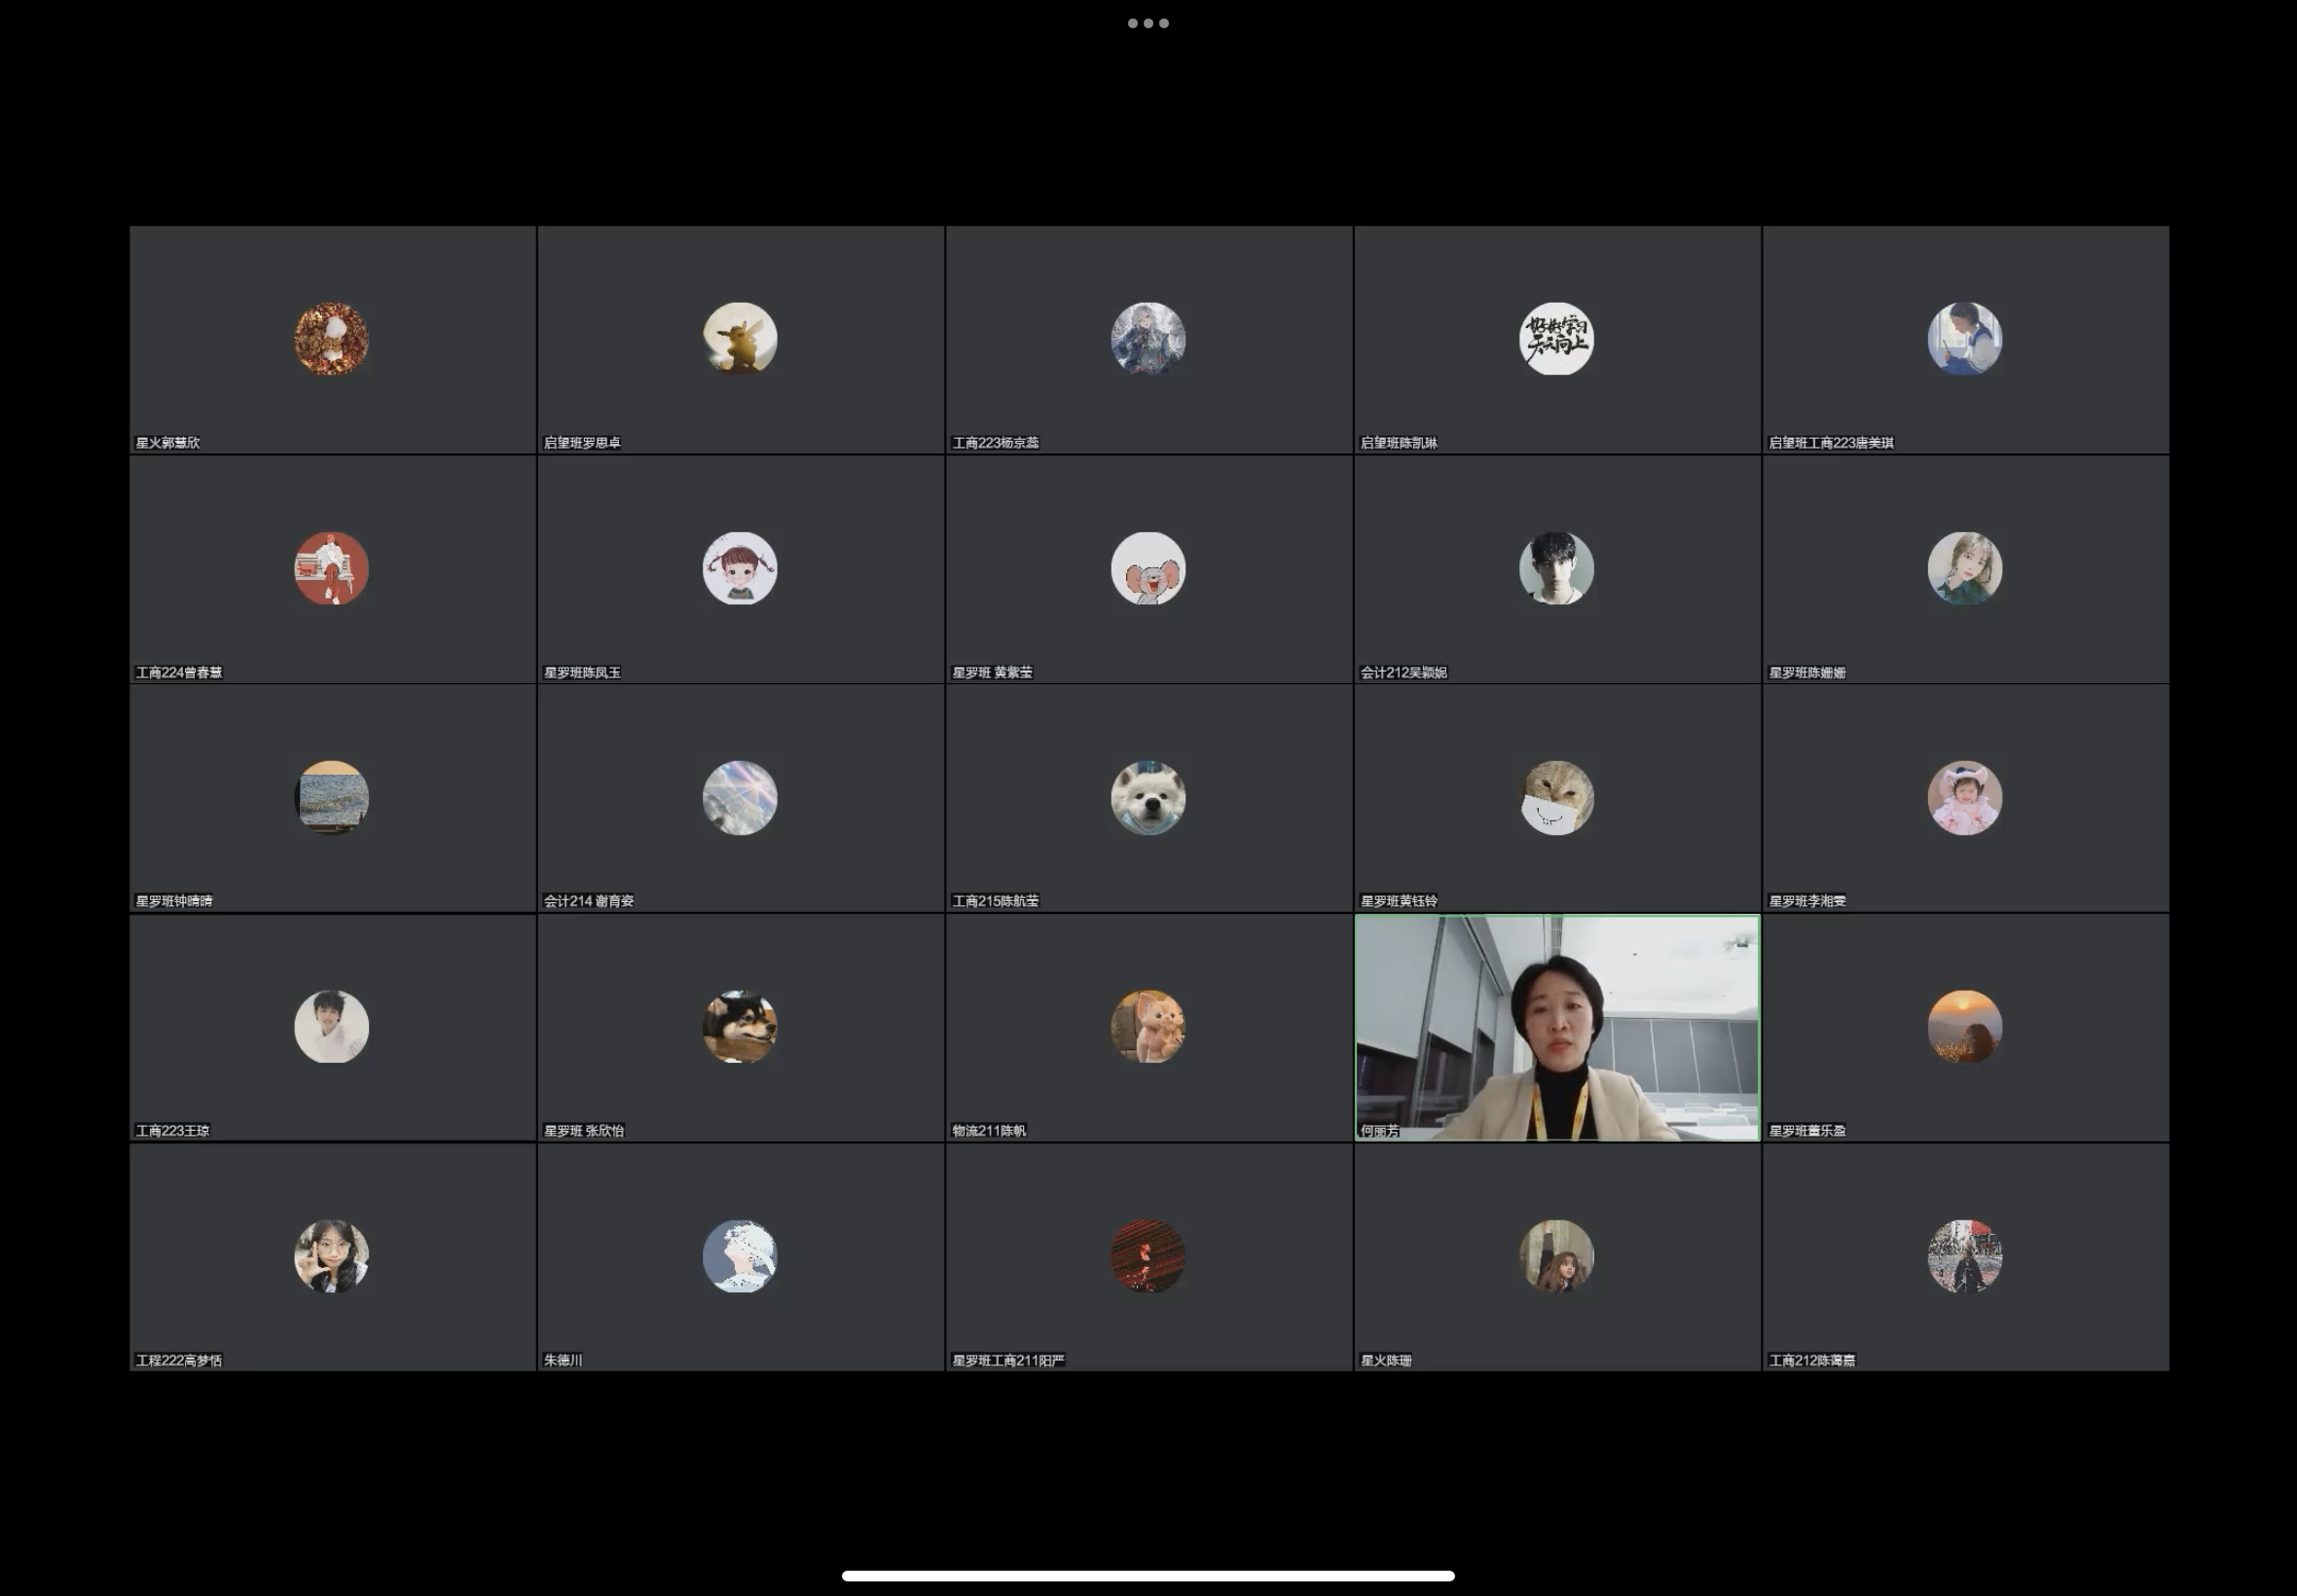Open the three-dot more options menu

[x=1148, y=23]
